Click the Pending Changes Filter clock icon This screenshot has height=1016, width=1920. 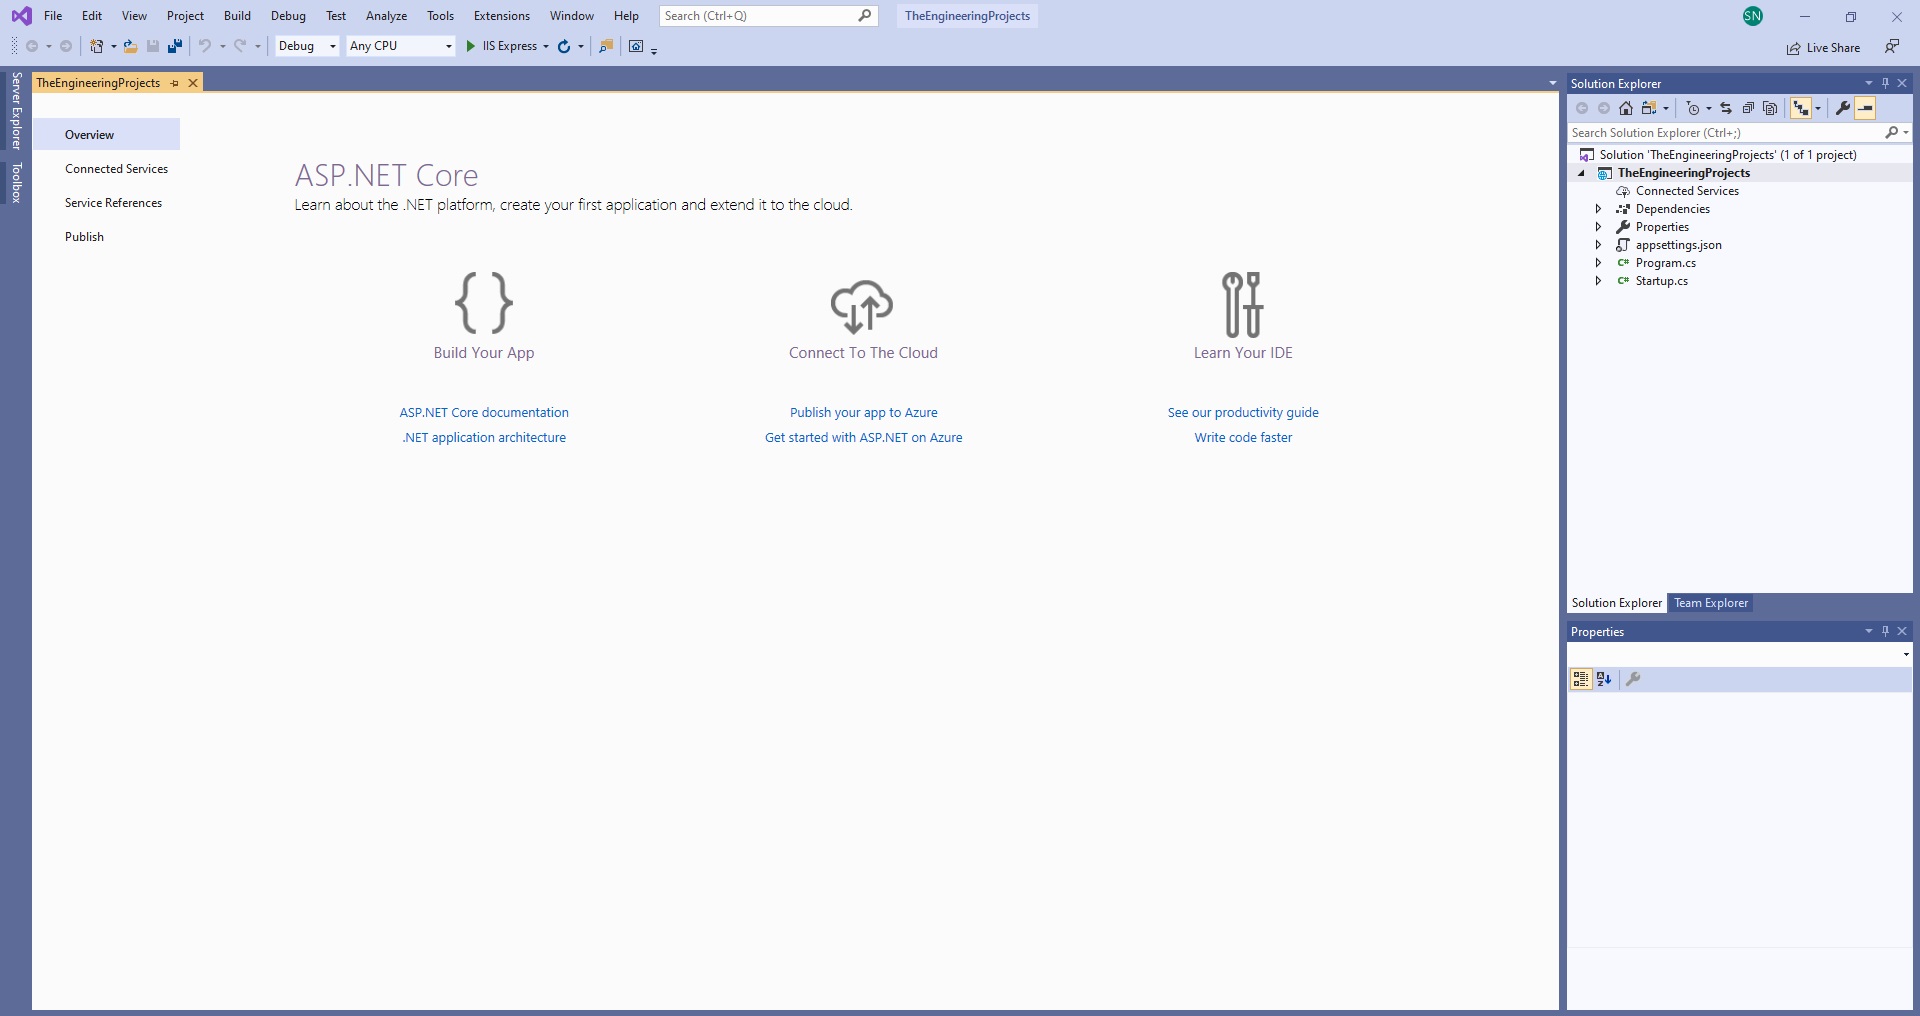coord(1693,108)
